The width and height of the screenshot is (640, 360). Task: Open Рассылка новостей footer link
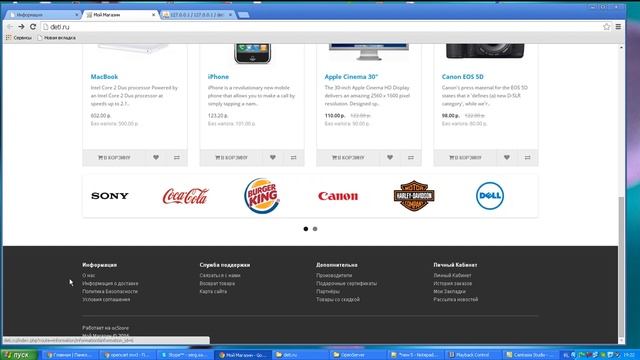(x=456, y=300)
